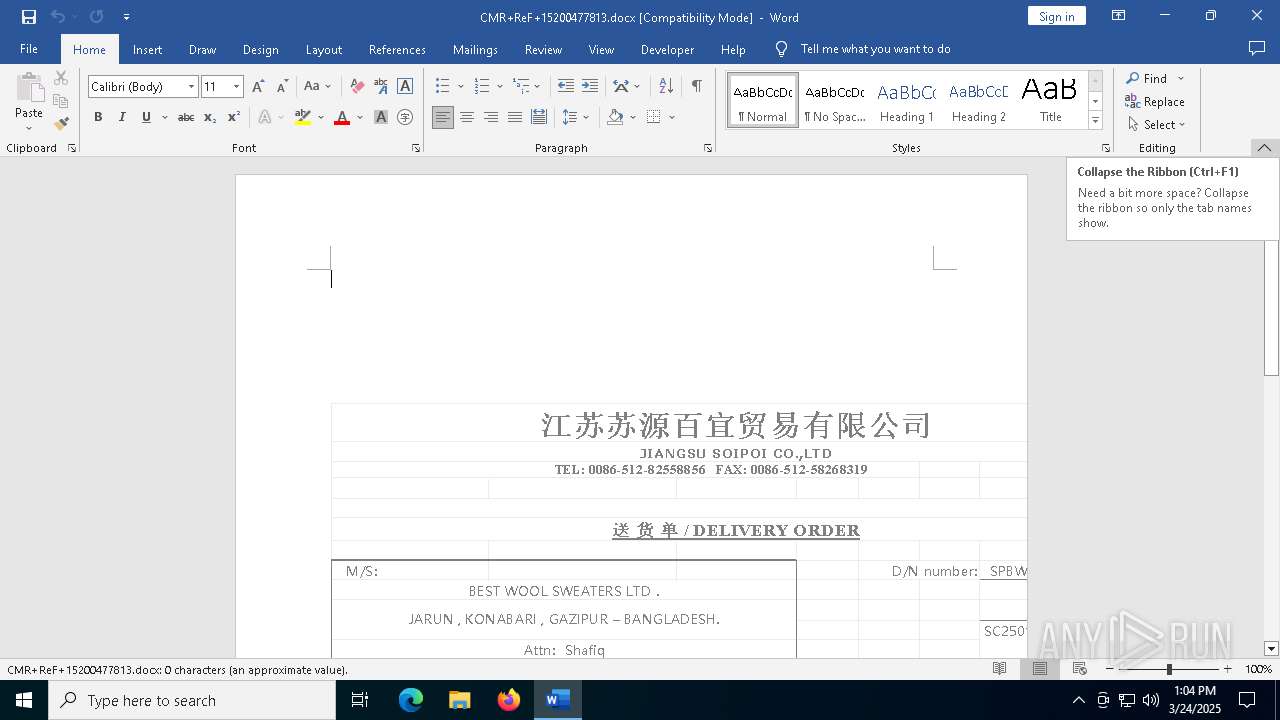Viewport: 1280px width, 720px height.
Task: Open the File tab
Action: [29, 49]
